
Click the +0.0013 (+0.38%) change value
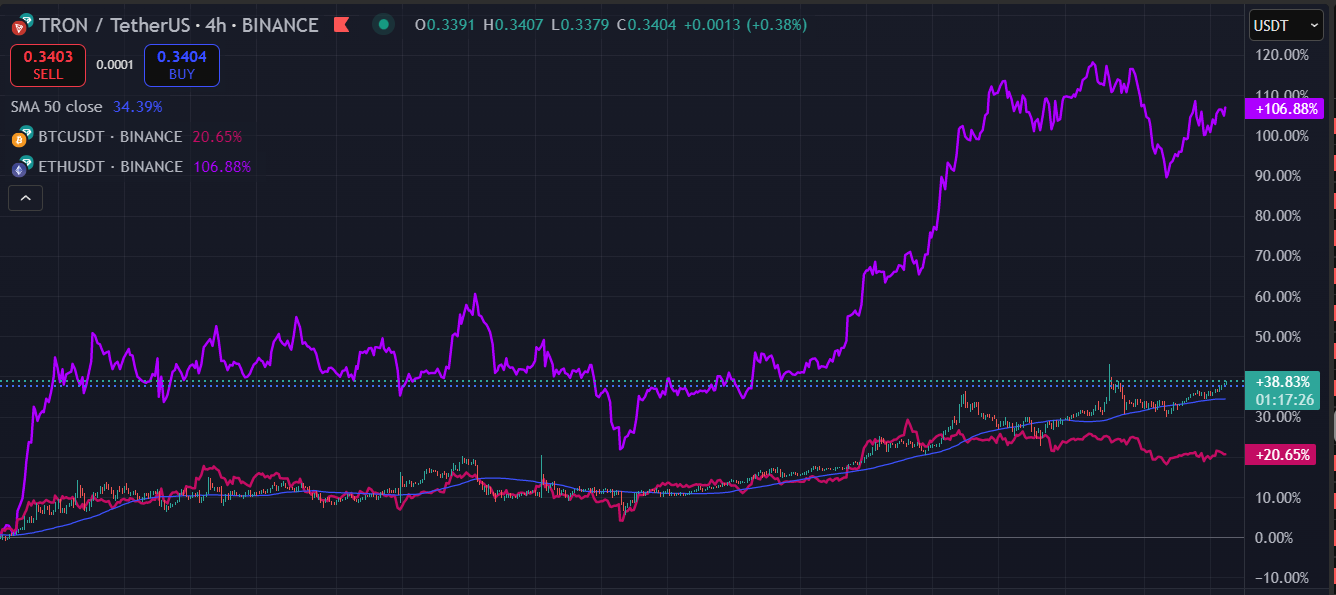click(745, 24)
